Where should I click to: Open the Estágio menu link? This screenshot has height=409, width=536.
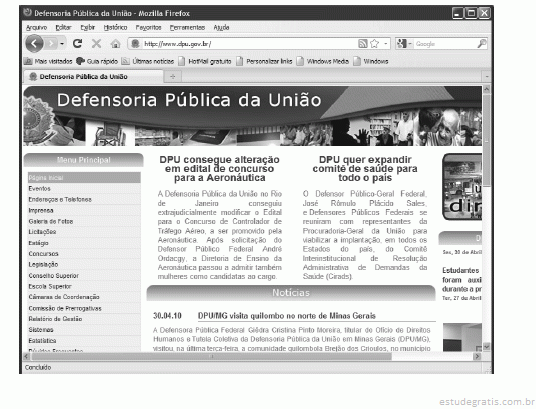[38, 243]
